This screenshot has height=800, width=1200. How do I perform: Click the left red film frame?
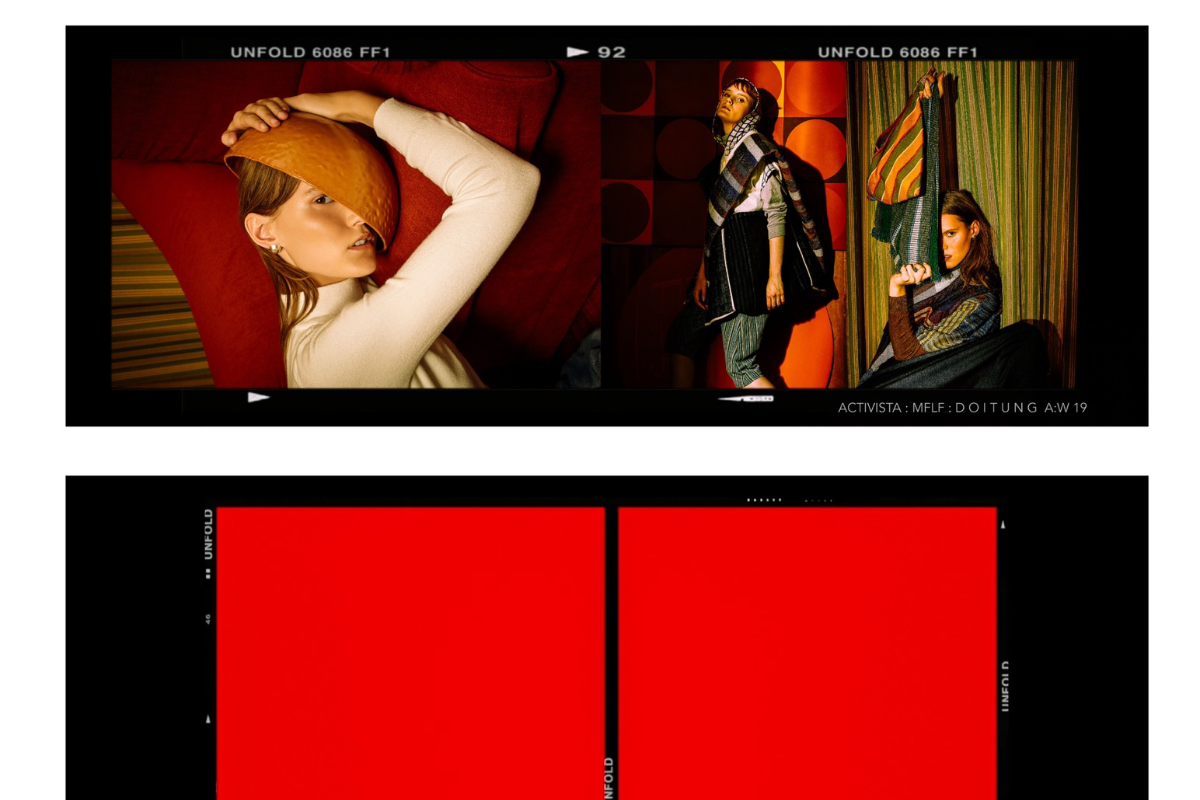tap(410, 650)
